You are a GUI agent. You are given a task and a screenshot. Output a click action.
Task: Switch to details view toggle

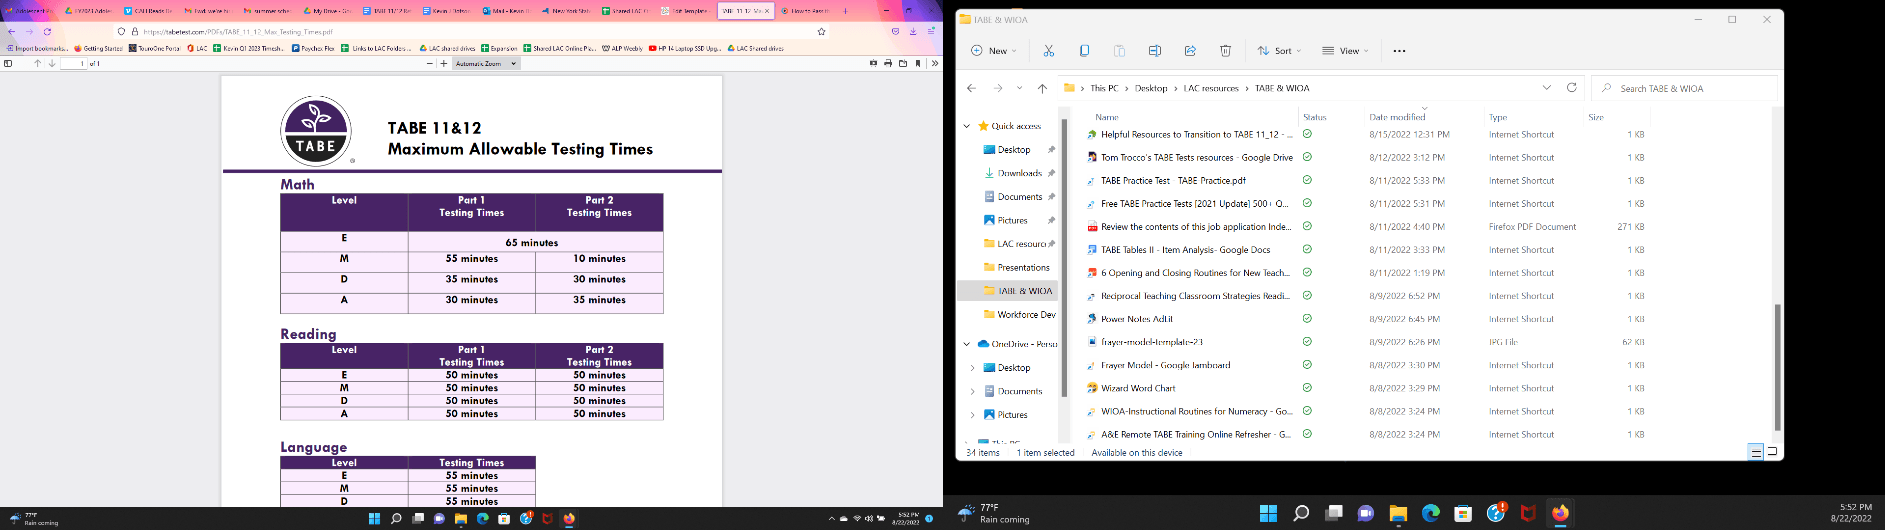point(1756,452)
